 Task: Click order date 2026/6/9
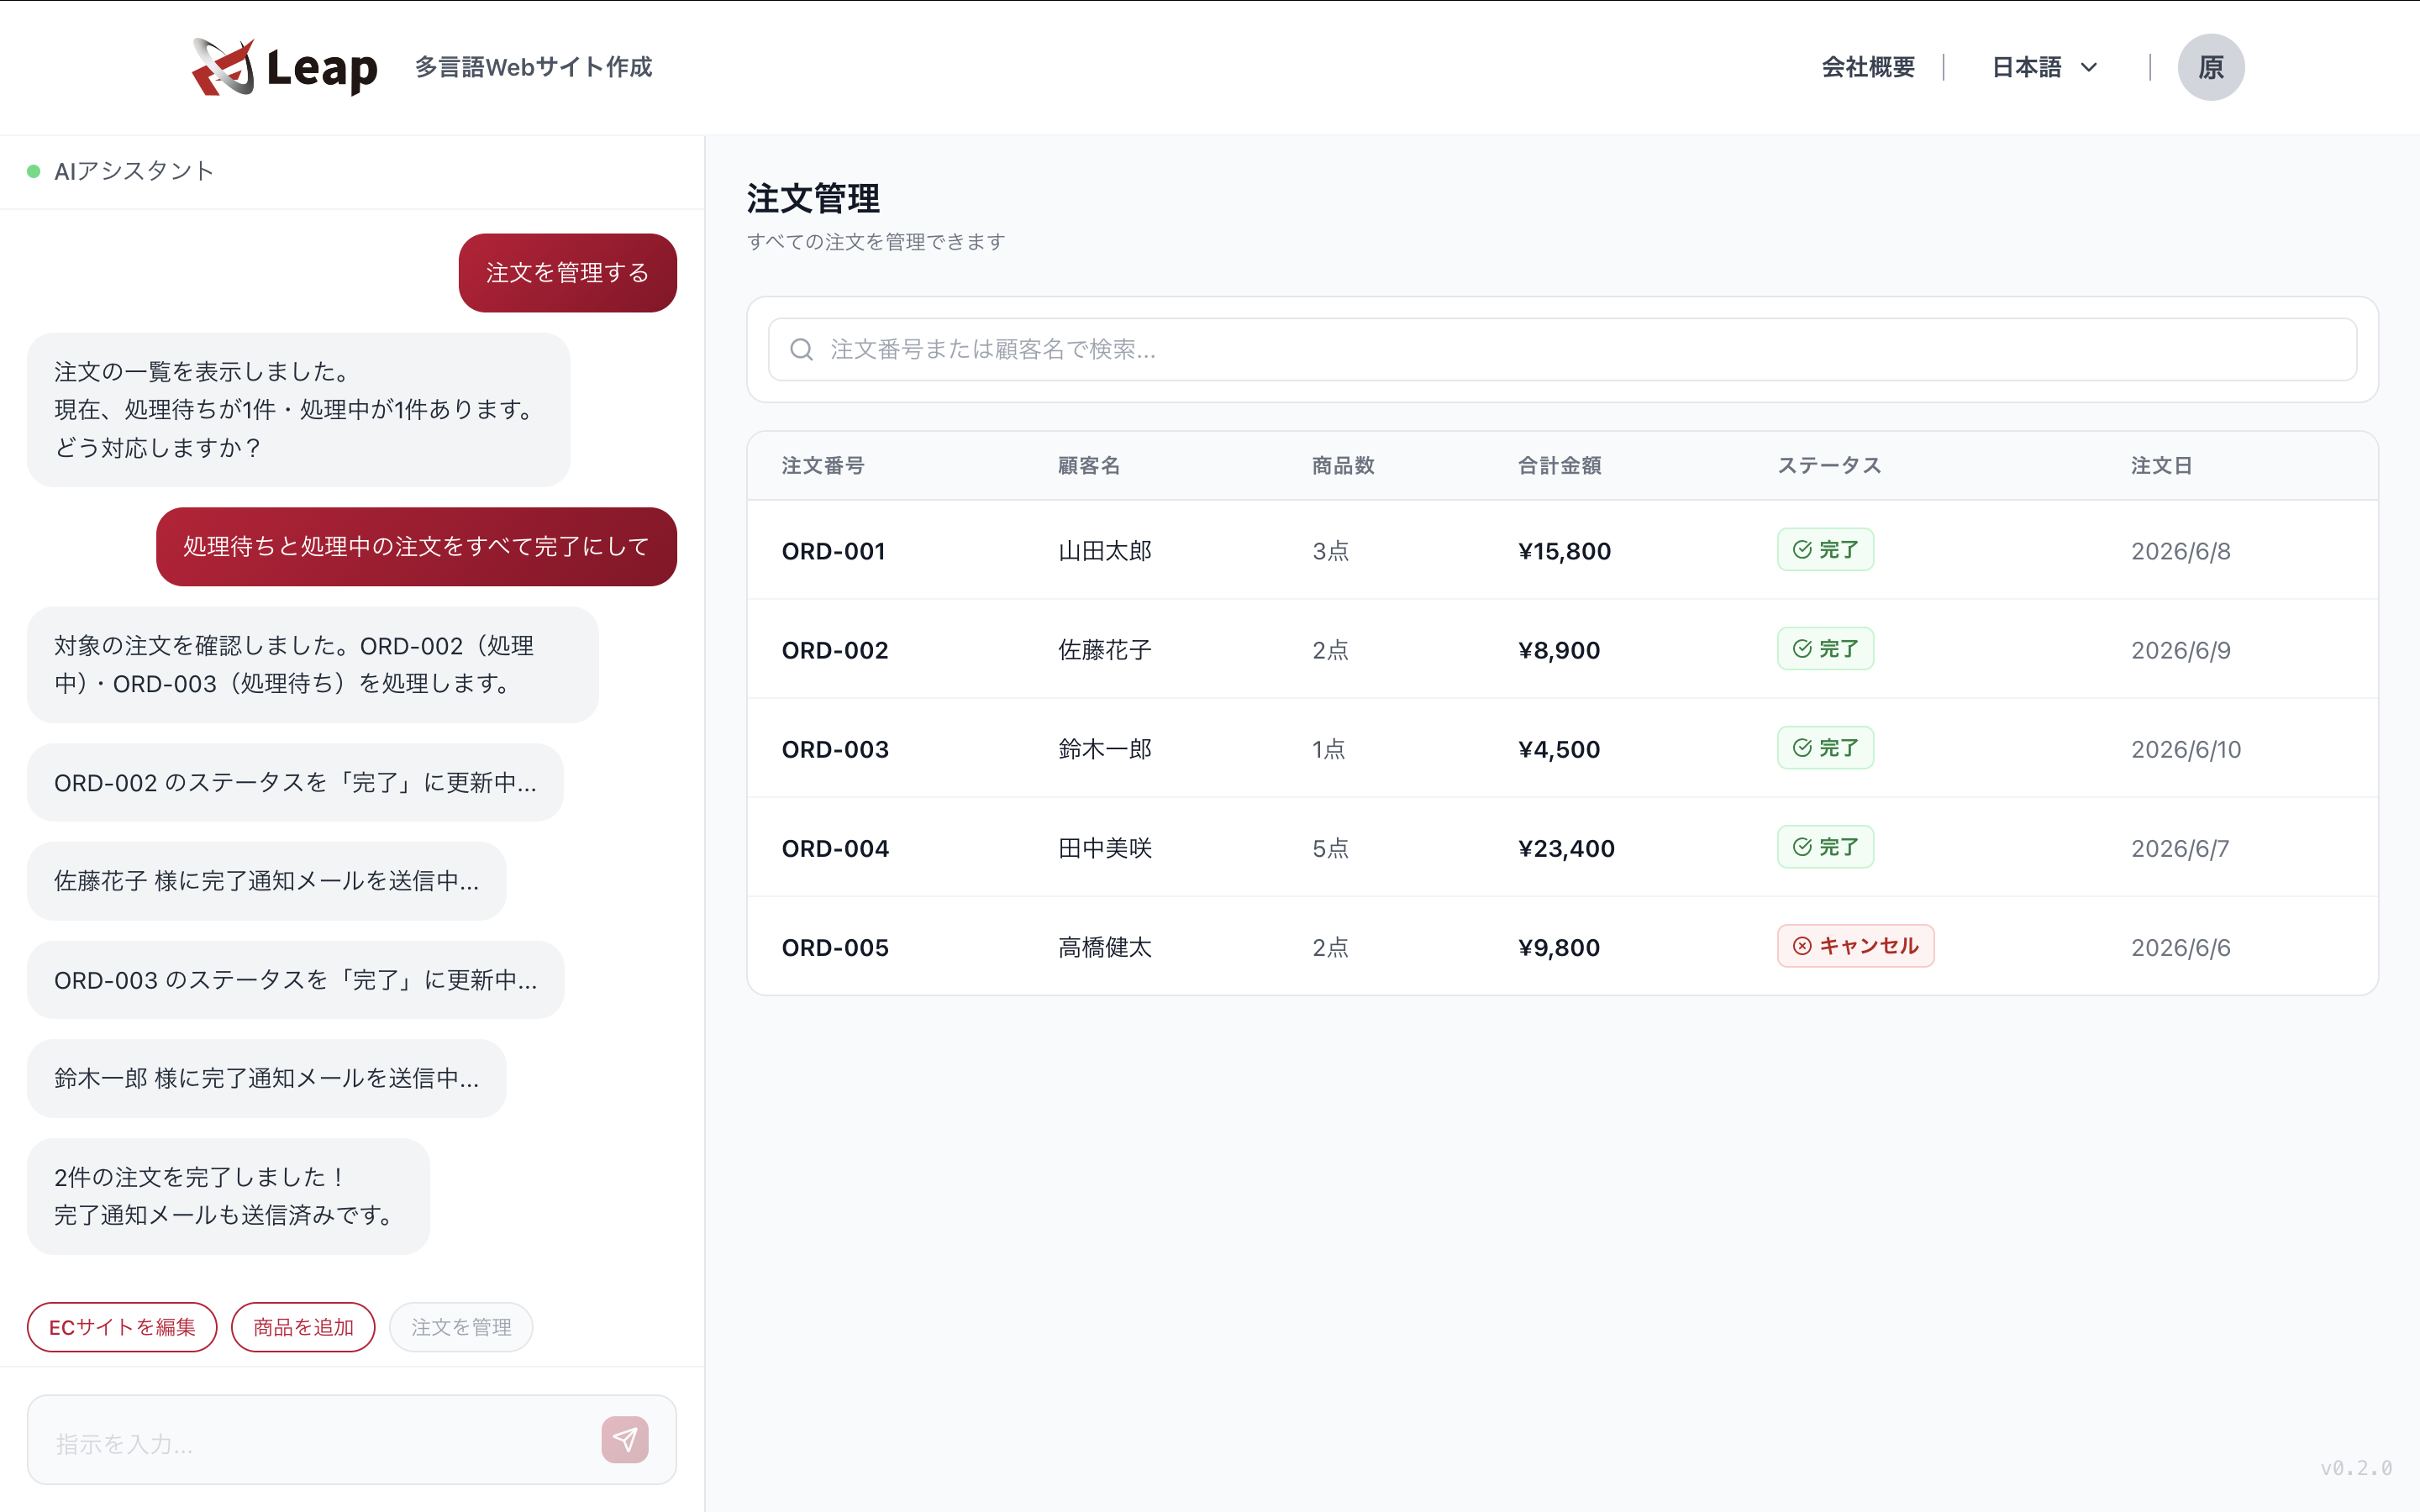pyautogui.click(x=2180, y=650)
